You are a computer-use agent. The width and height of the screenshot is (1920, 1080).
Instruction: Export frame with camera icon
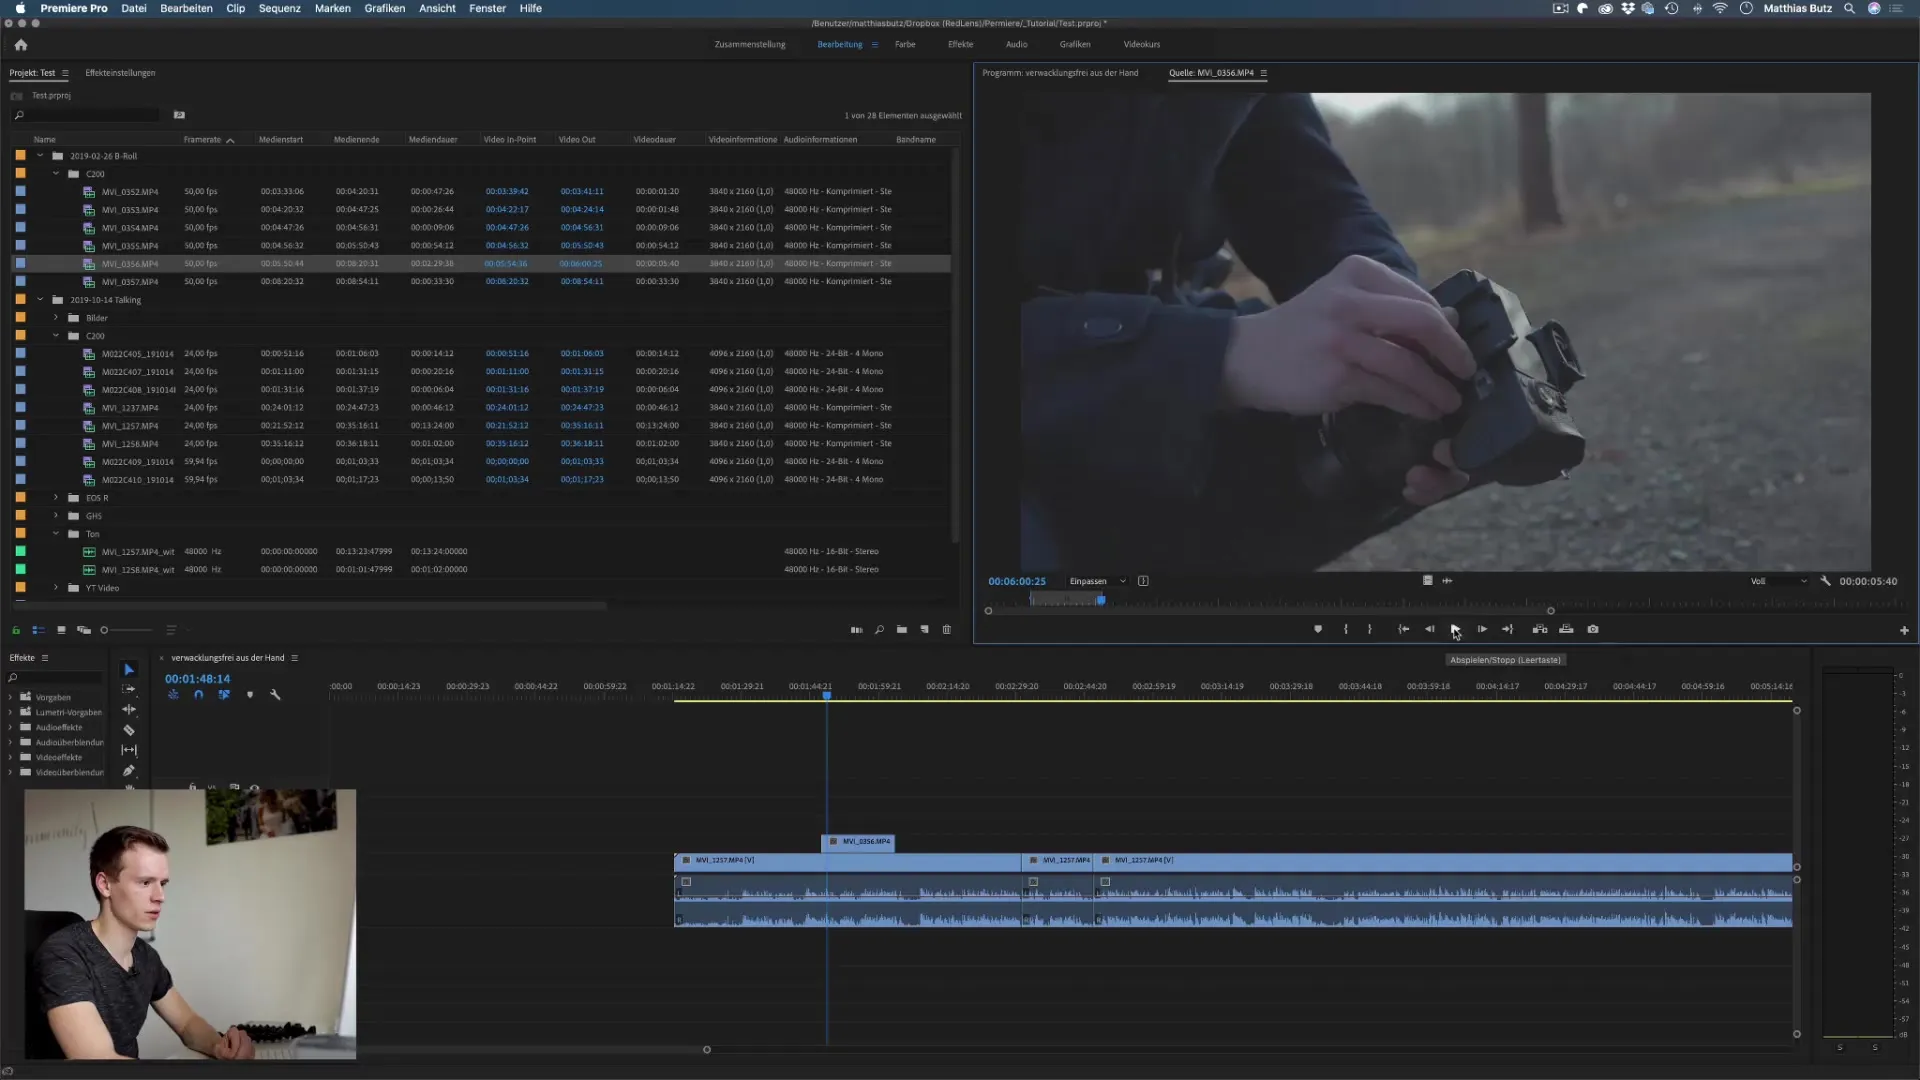tap(1593, 629)
